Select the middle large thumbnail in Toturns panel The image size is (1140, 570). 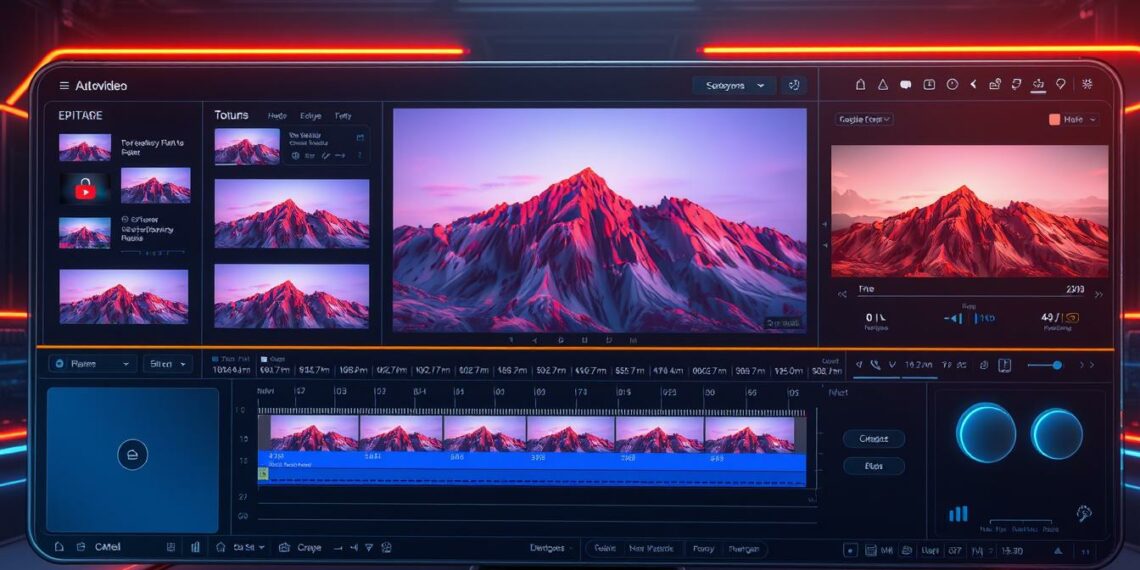coord(292,214)
